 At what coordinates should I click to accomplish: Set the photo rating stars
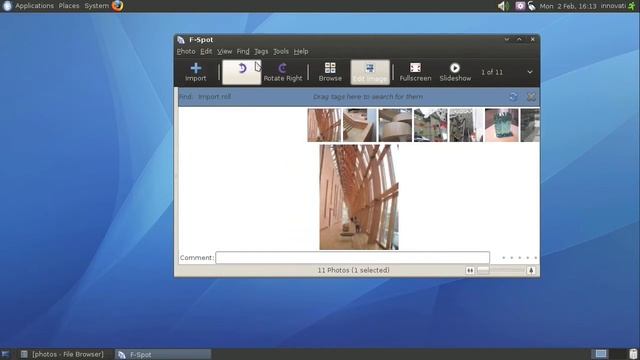coord(519,258)
